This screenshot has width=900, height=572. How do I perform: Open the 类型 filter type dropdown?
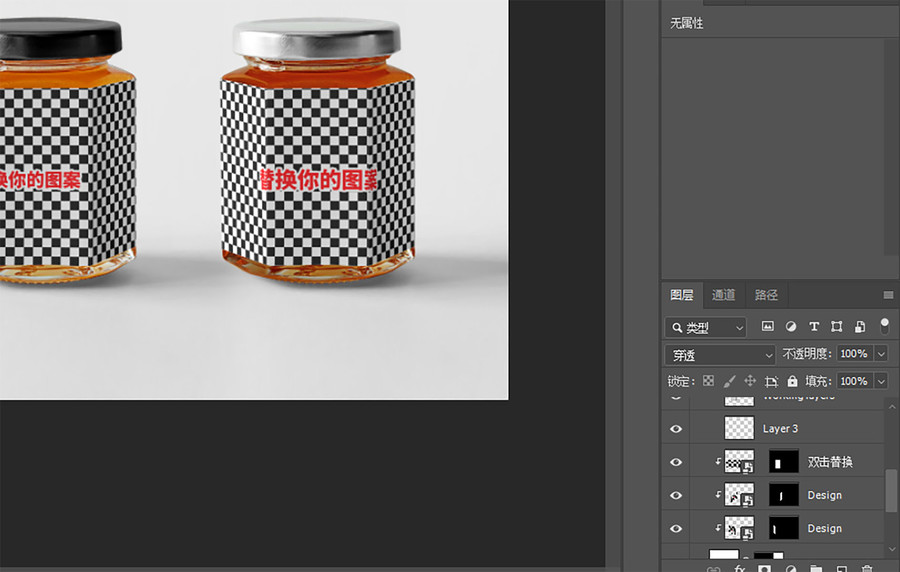[x=706, y=328]
